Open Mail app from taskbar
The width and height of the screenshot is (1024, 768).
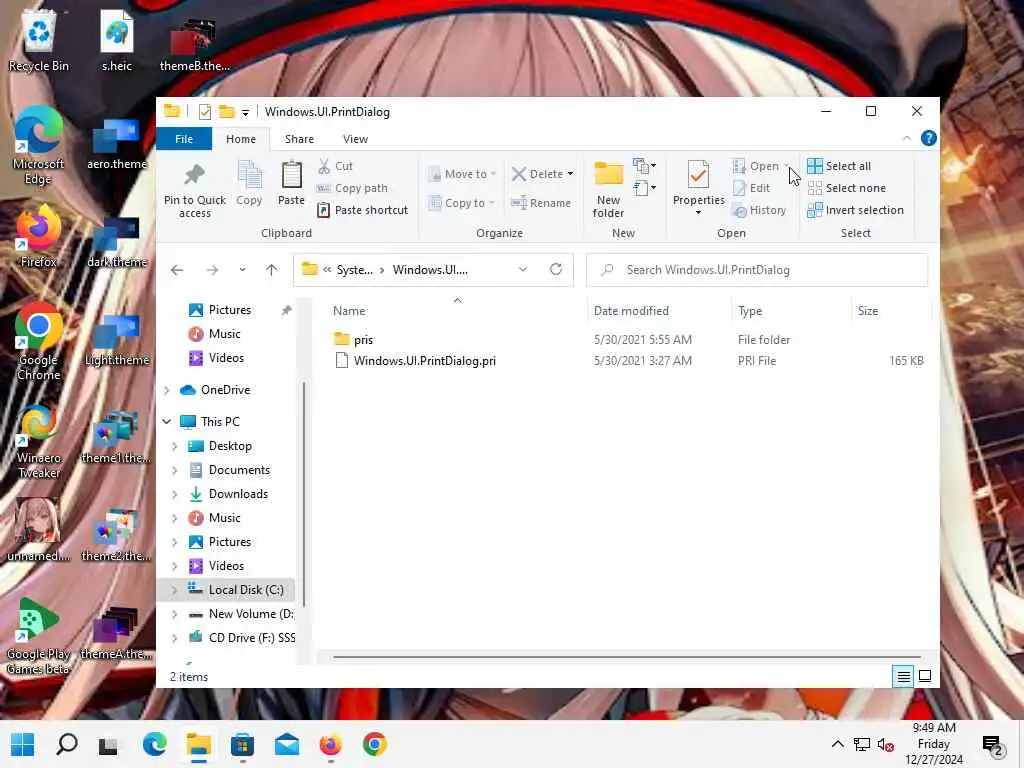point(287,744)
